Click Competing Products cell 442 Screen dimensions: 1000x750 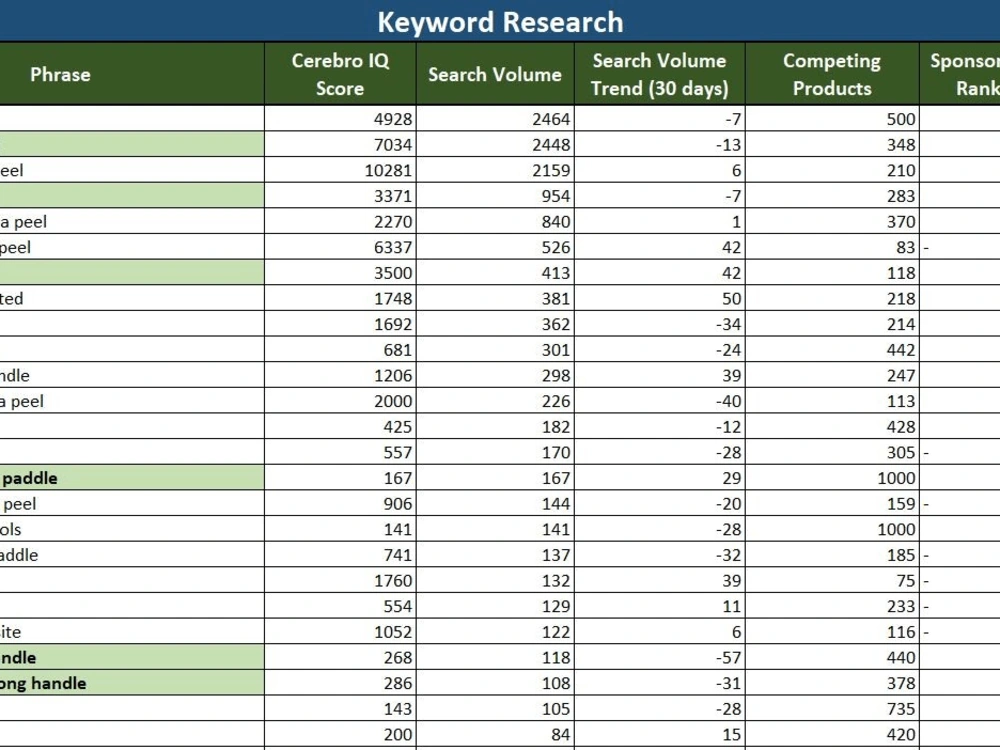[x=832, y=349]
